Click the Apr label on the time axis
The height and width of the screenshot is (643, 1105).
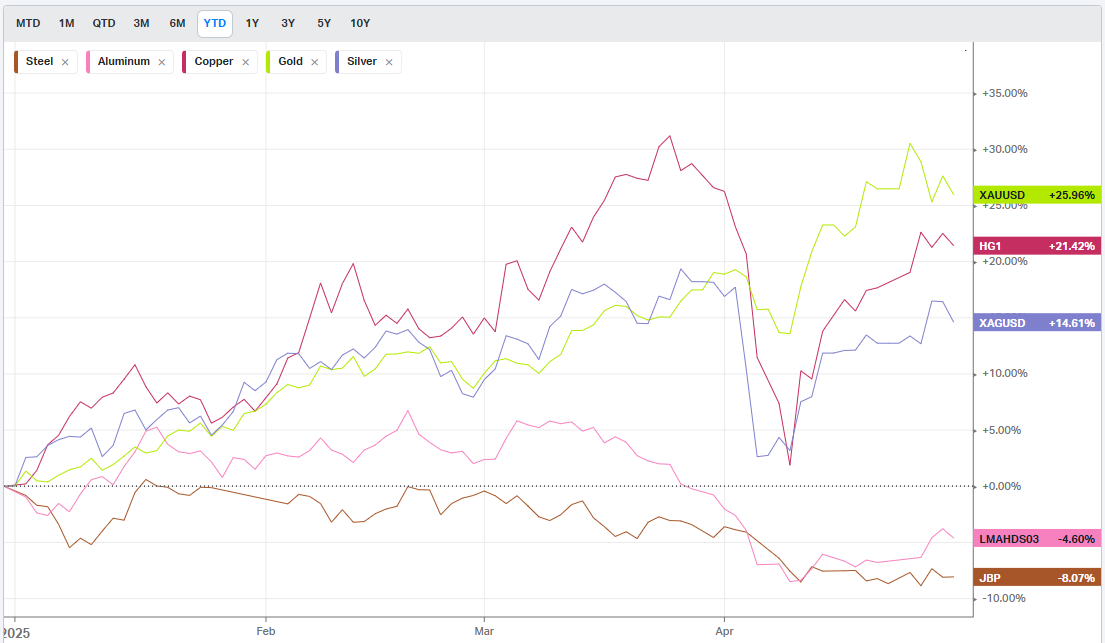click(x=724, y=631)
